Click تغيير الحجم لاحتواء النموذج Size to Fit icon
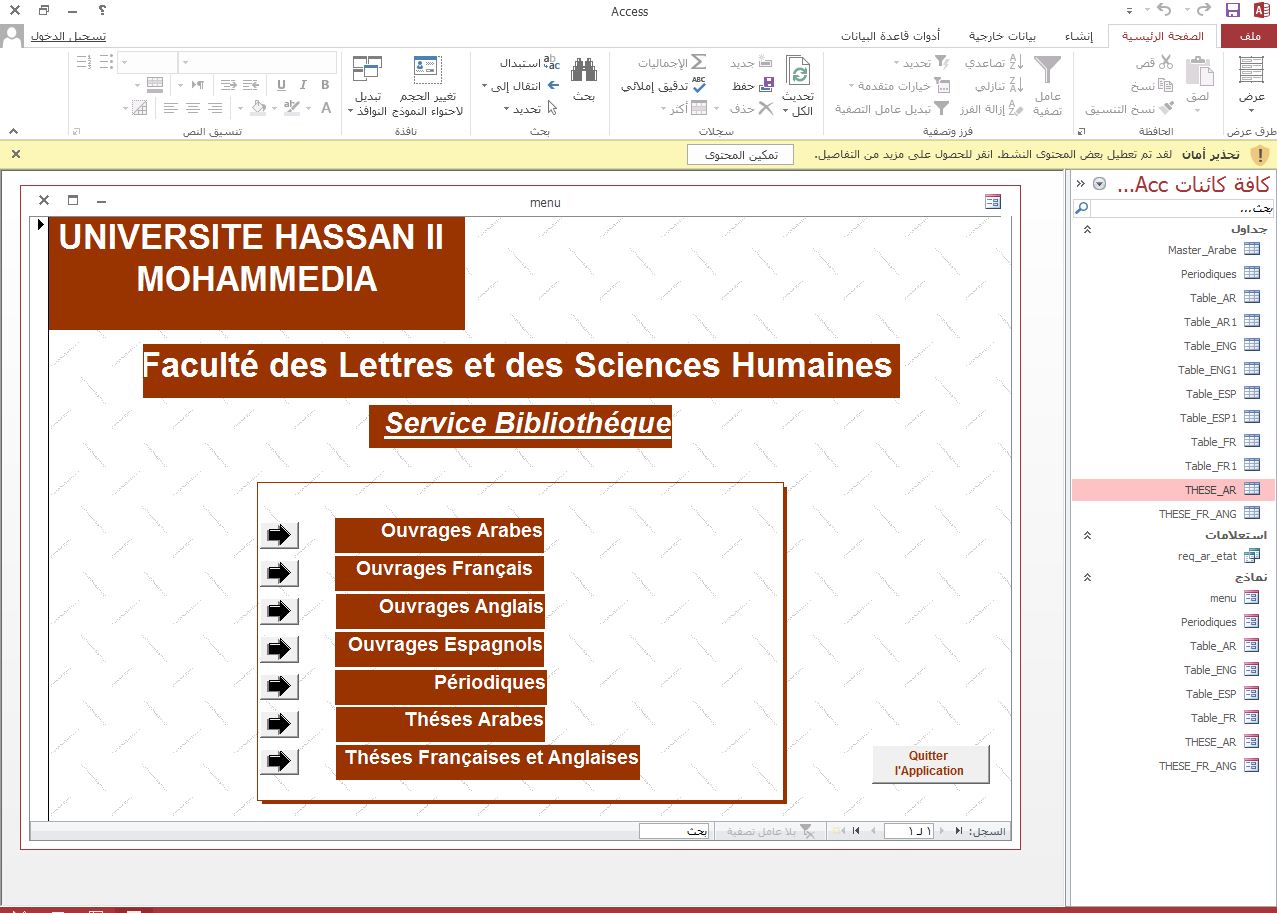1277x913 pixels. pos(427,70)
